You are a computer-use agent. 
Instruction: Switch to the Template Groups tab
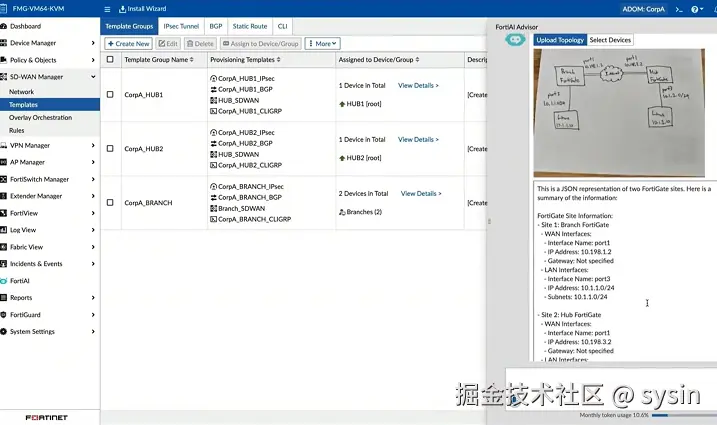(129, 27)
